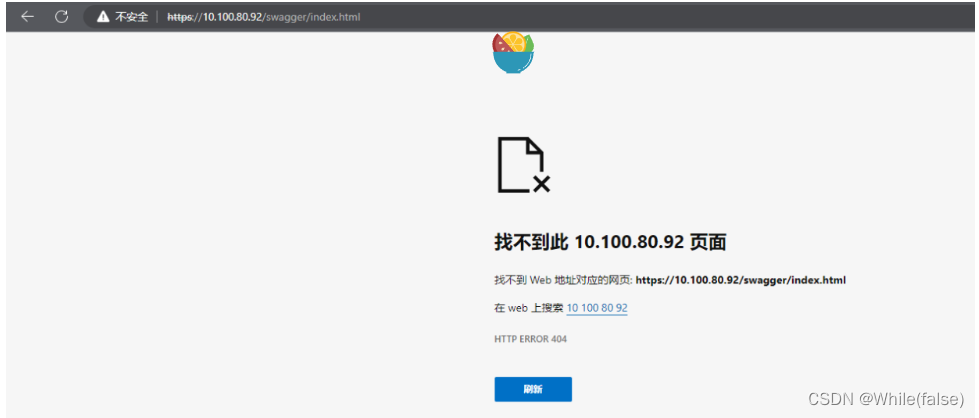Go back using the browser back arrow

[x=27, y=17]
